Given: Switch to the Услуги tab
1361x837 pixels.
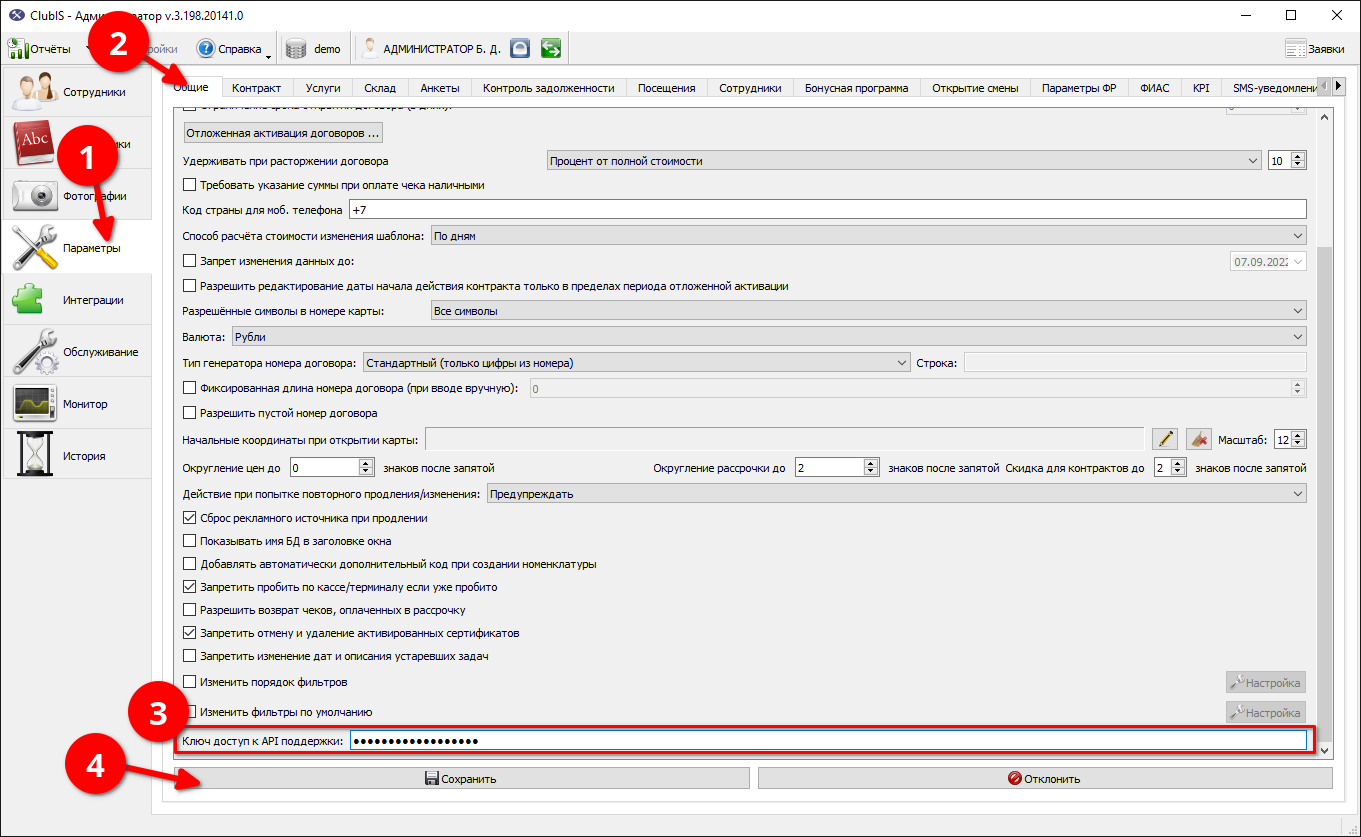Looking at the screenshot, I should pyautogui.click(x=323, y=88).
